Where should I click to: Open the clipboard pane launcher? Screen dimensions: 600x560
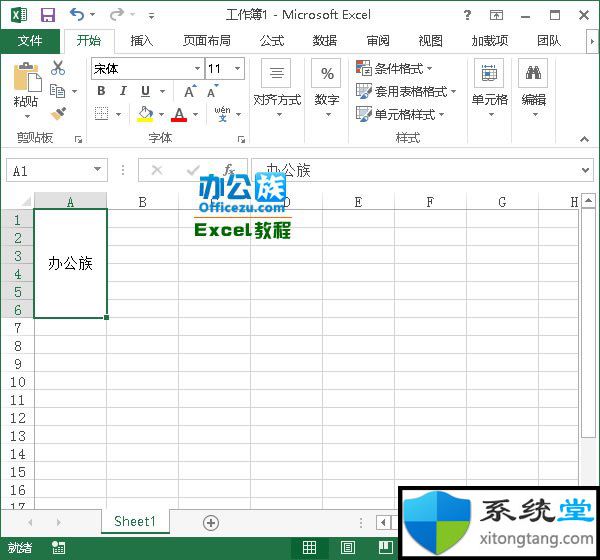coord(78,140)
